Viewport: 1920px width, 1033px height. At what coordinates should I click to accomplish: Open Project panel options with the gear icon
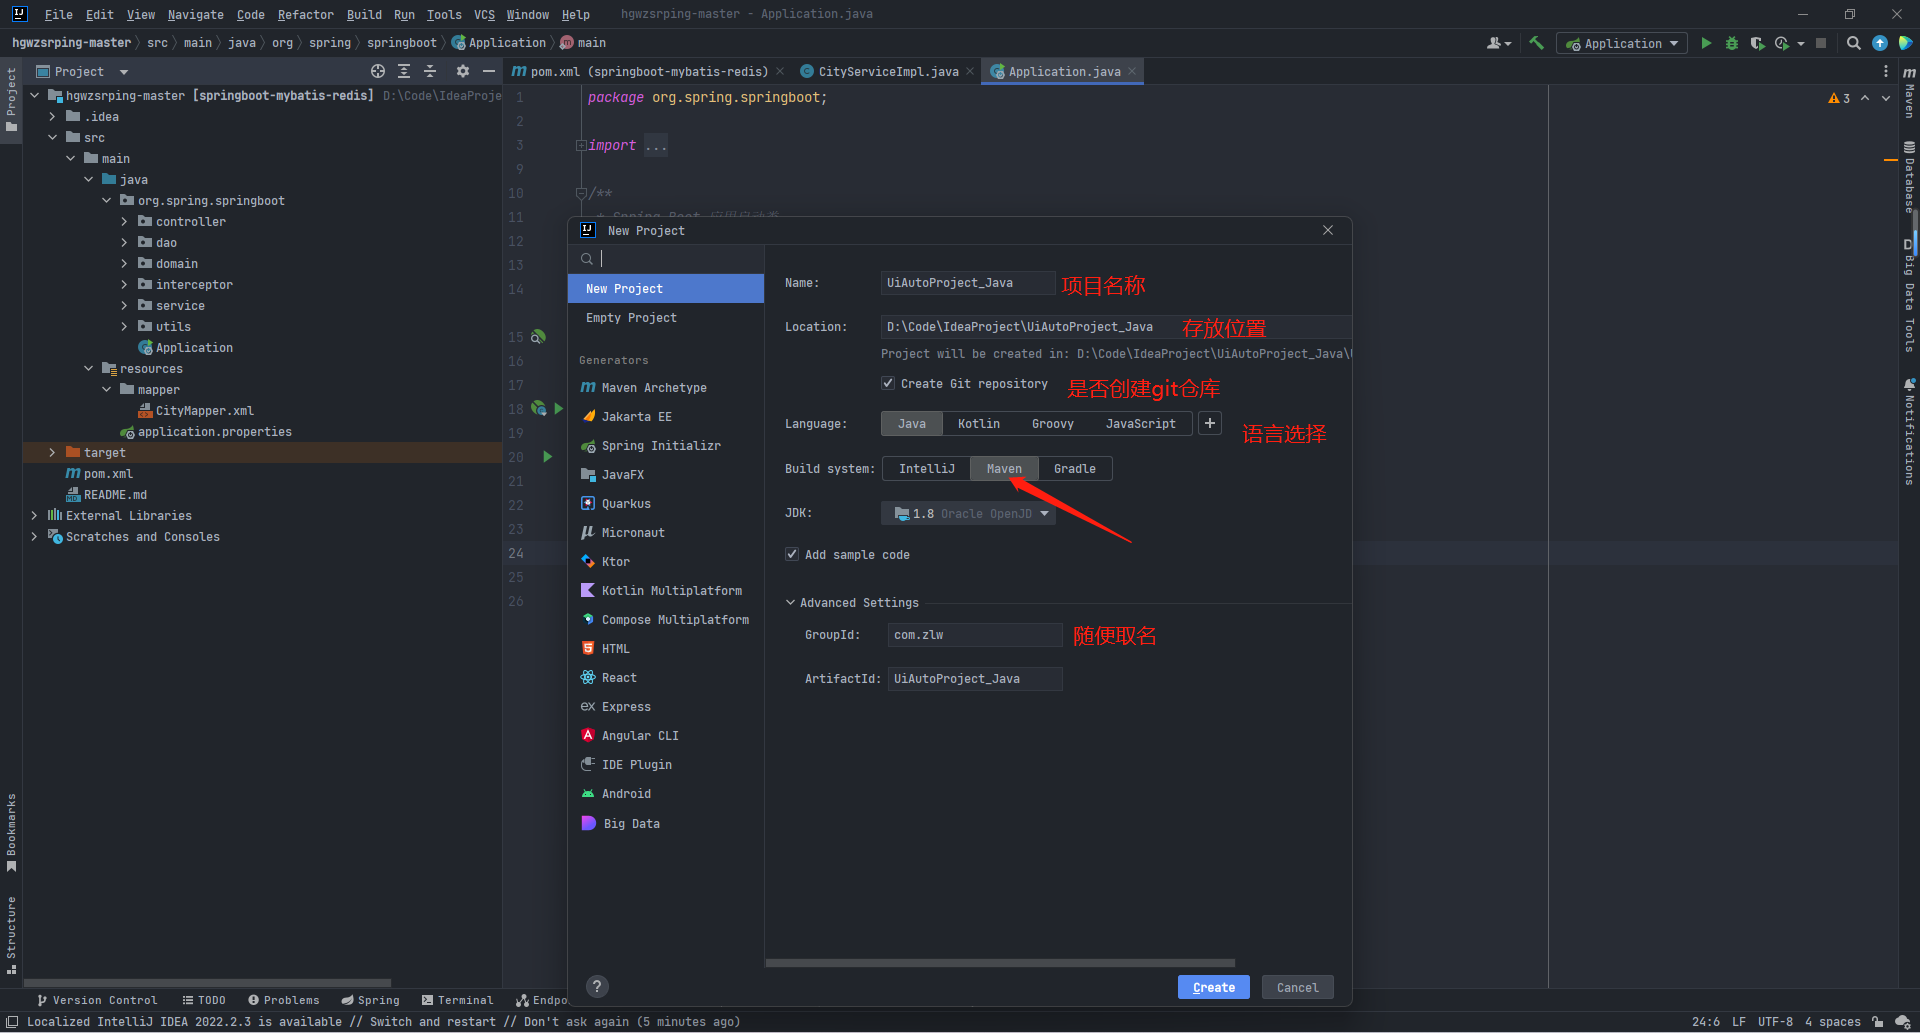462,71
